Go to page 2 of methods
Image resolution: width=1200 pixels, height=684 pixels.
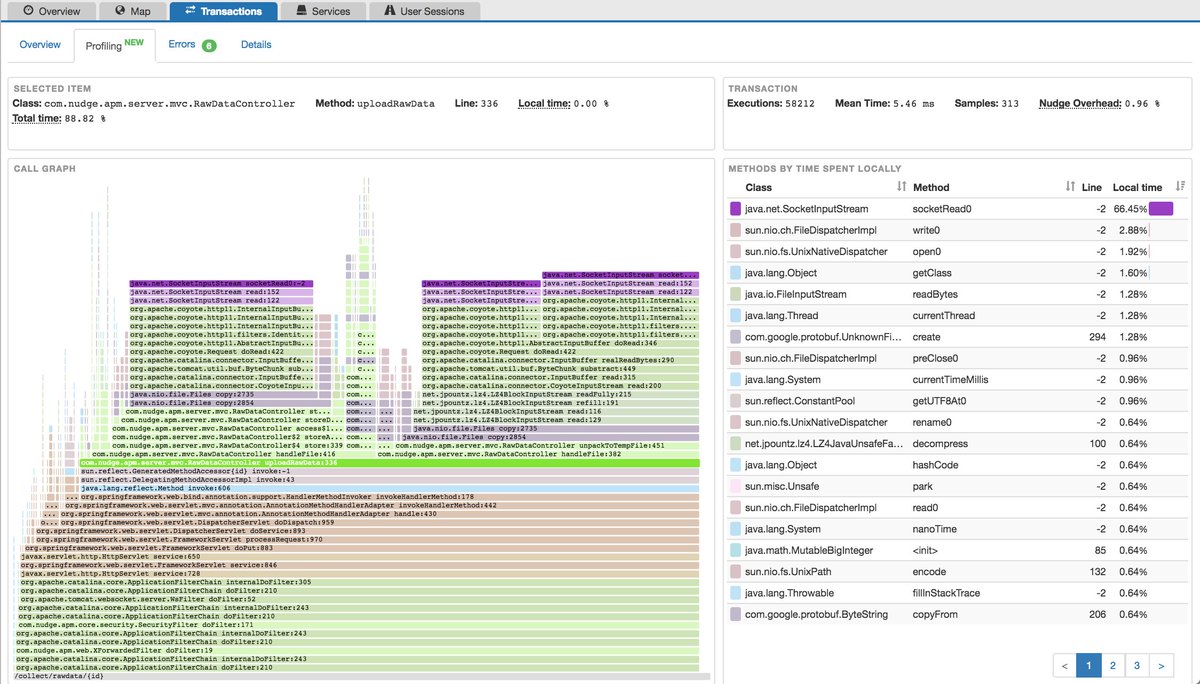1112,664
